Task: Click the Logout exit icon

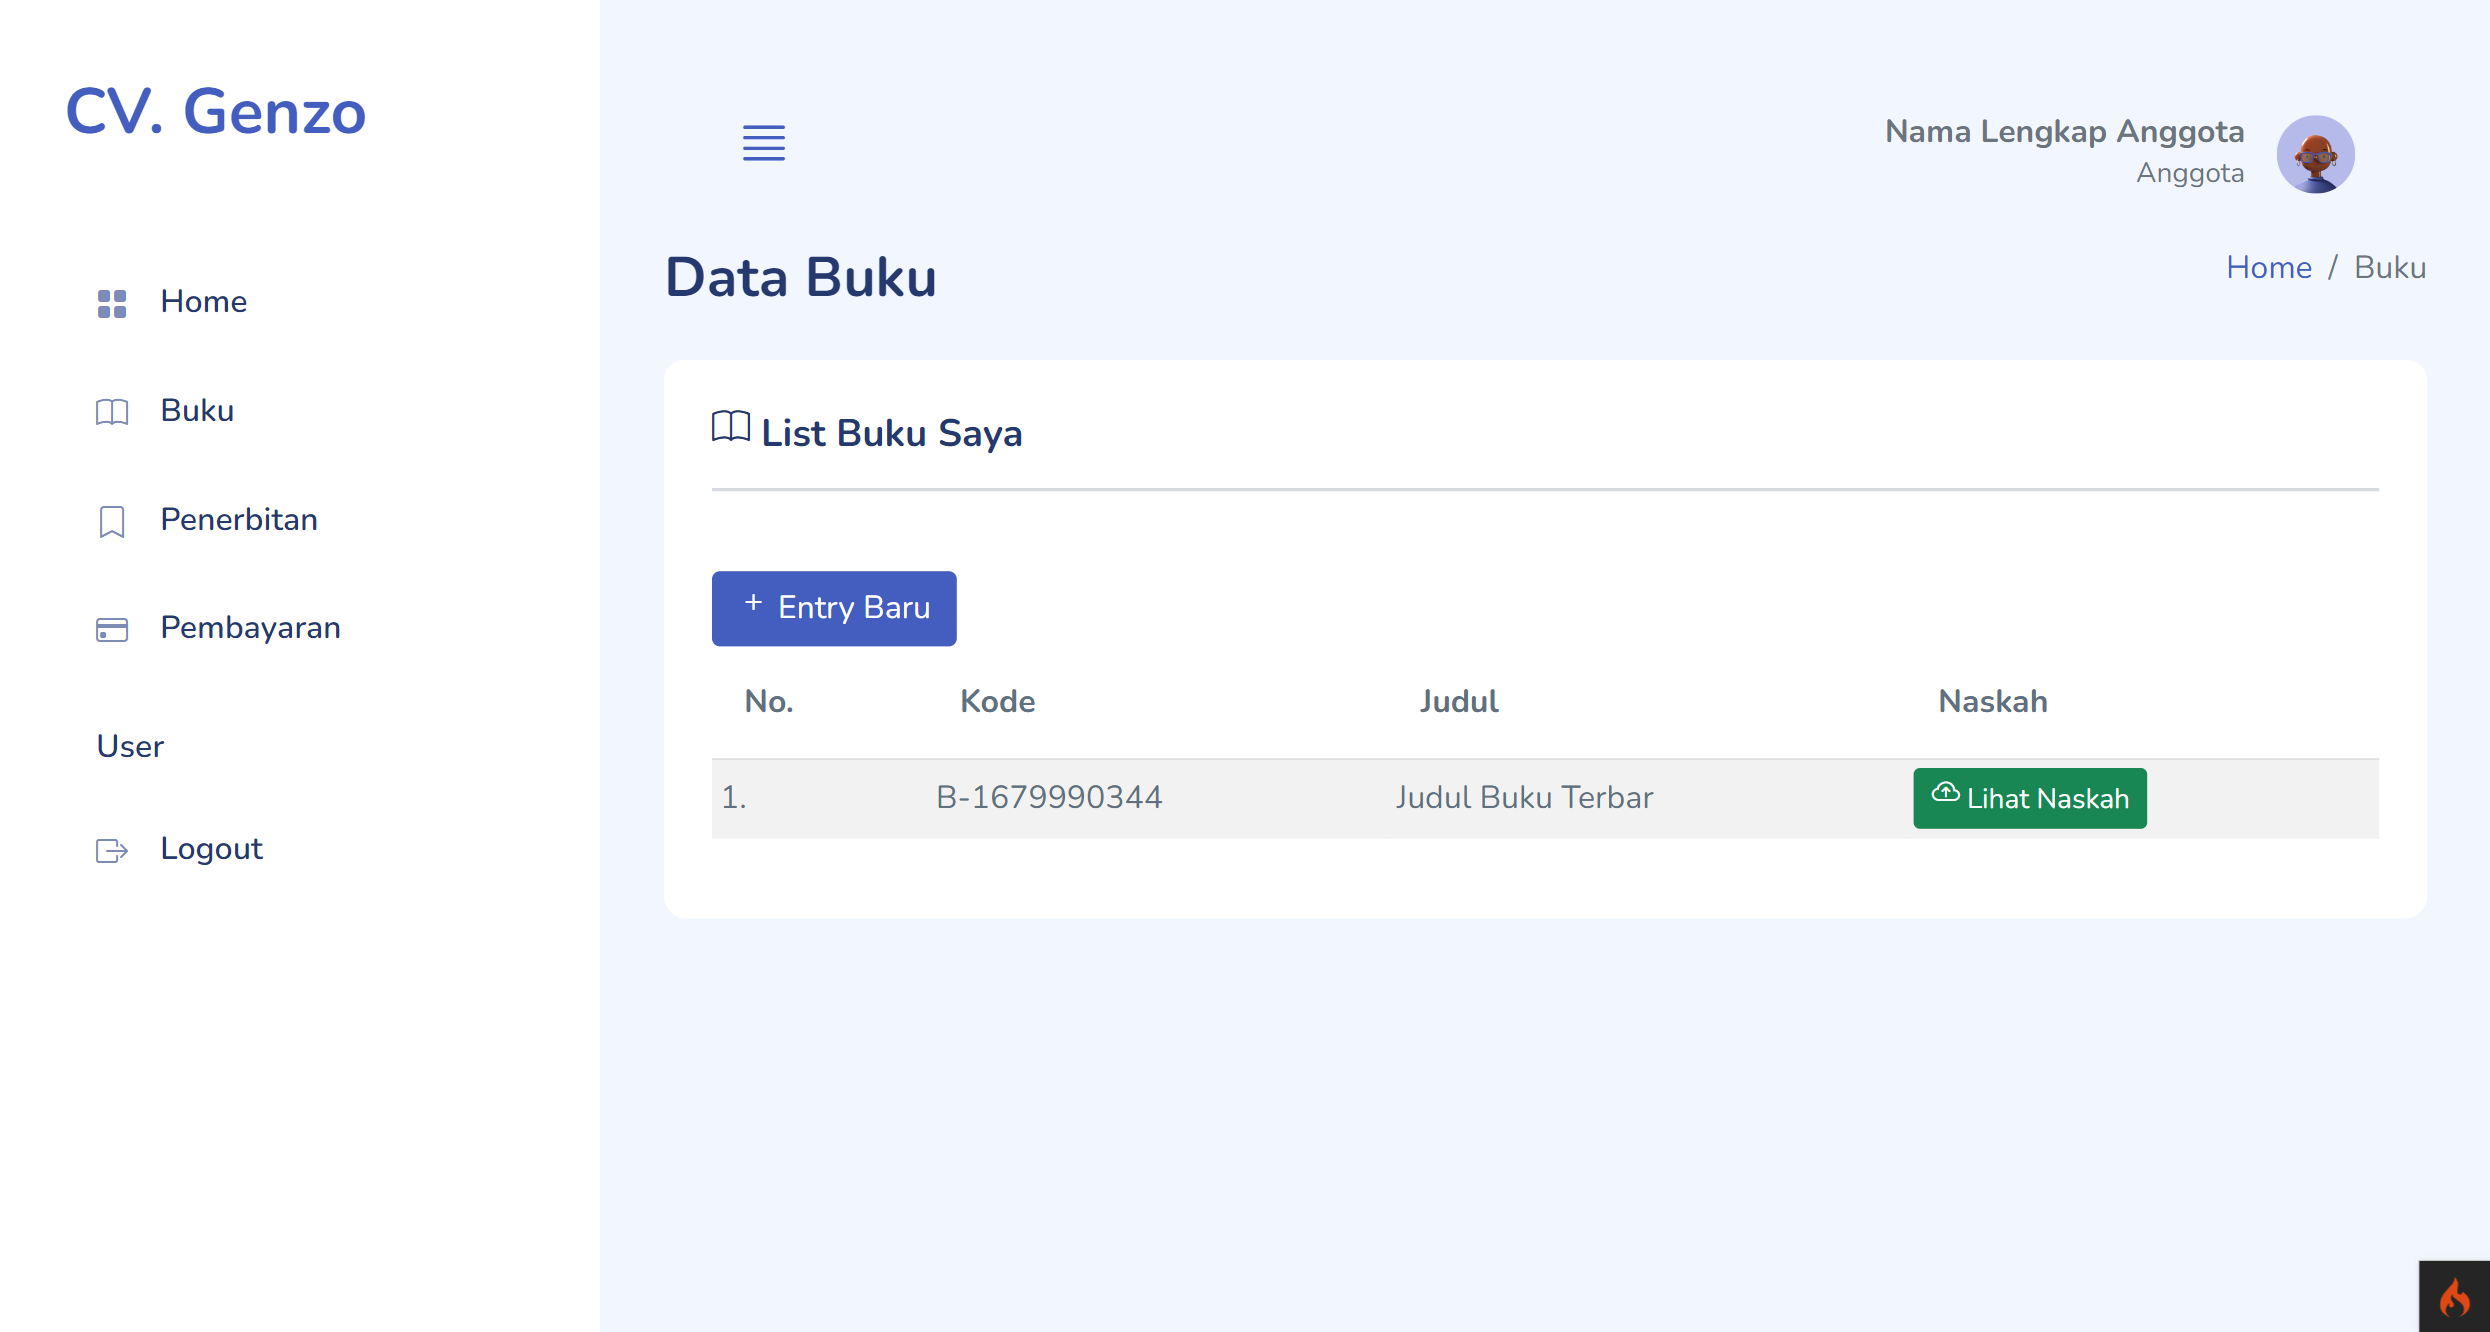Action: [x=110, y=850]
